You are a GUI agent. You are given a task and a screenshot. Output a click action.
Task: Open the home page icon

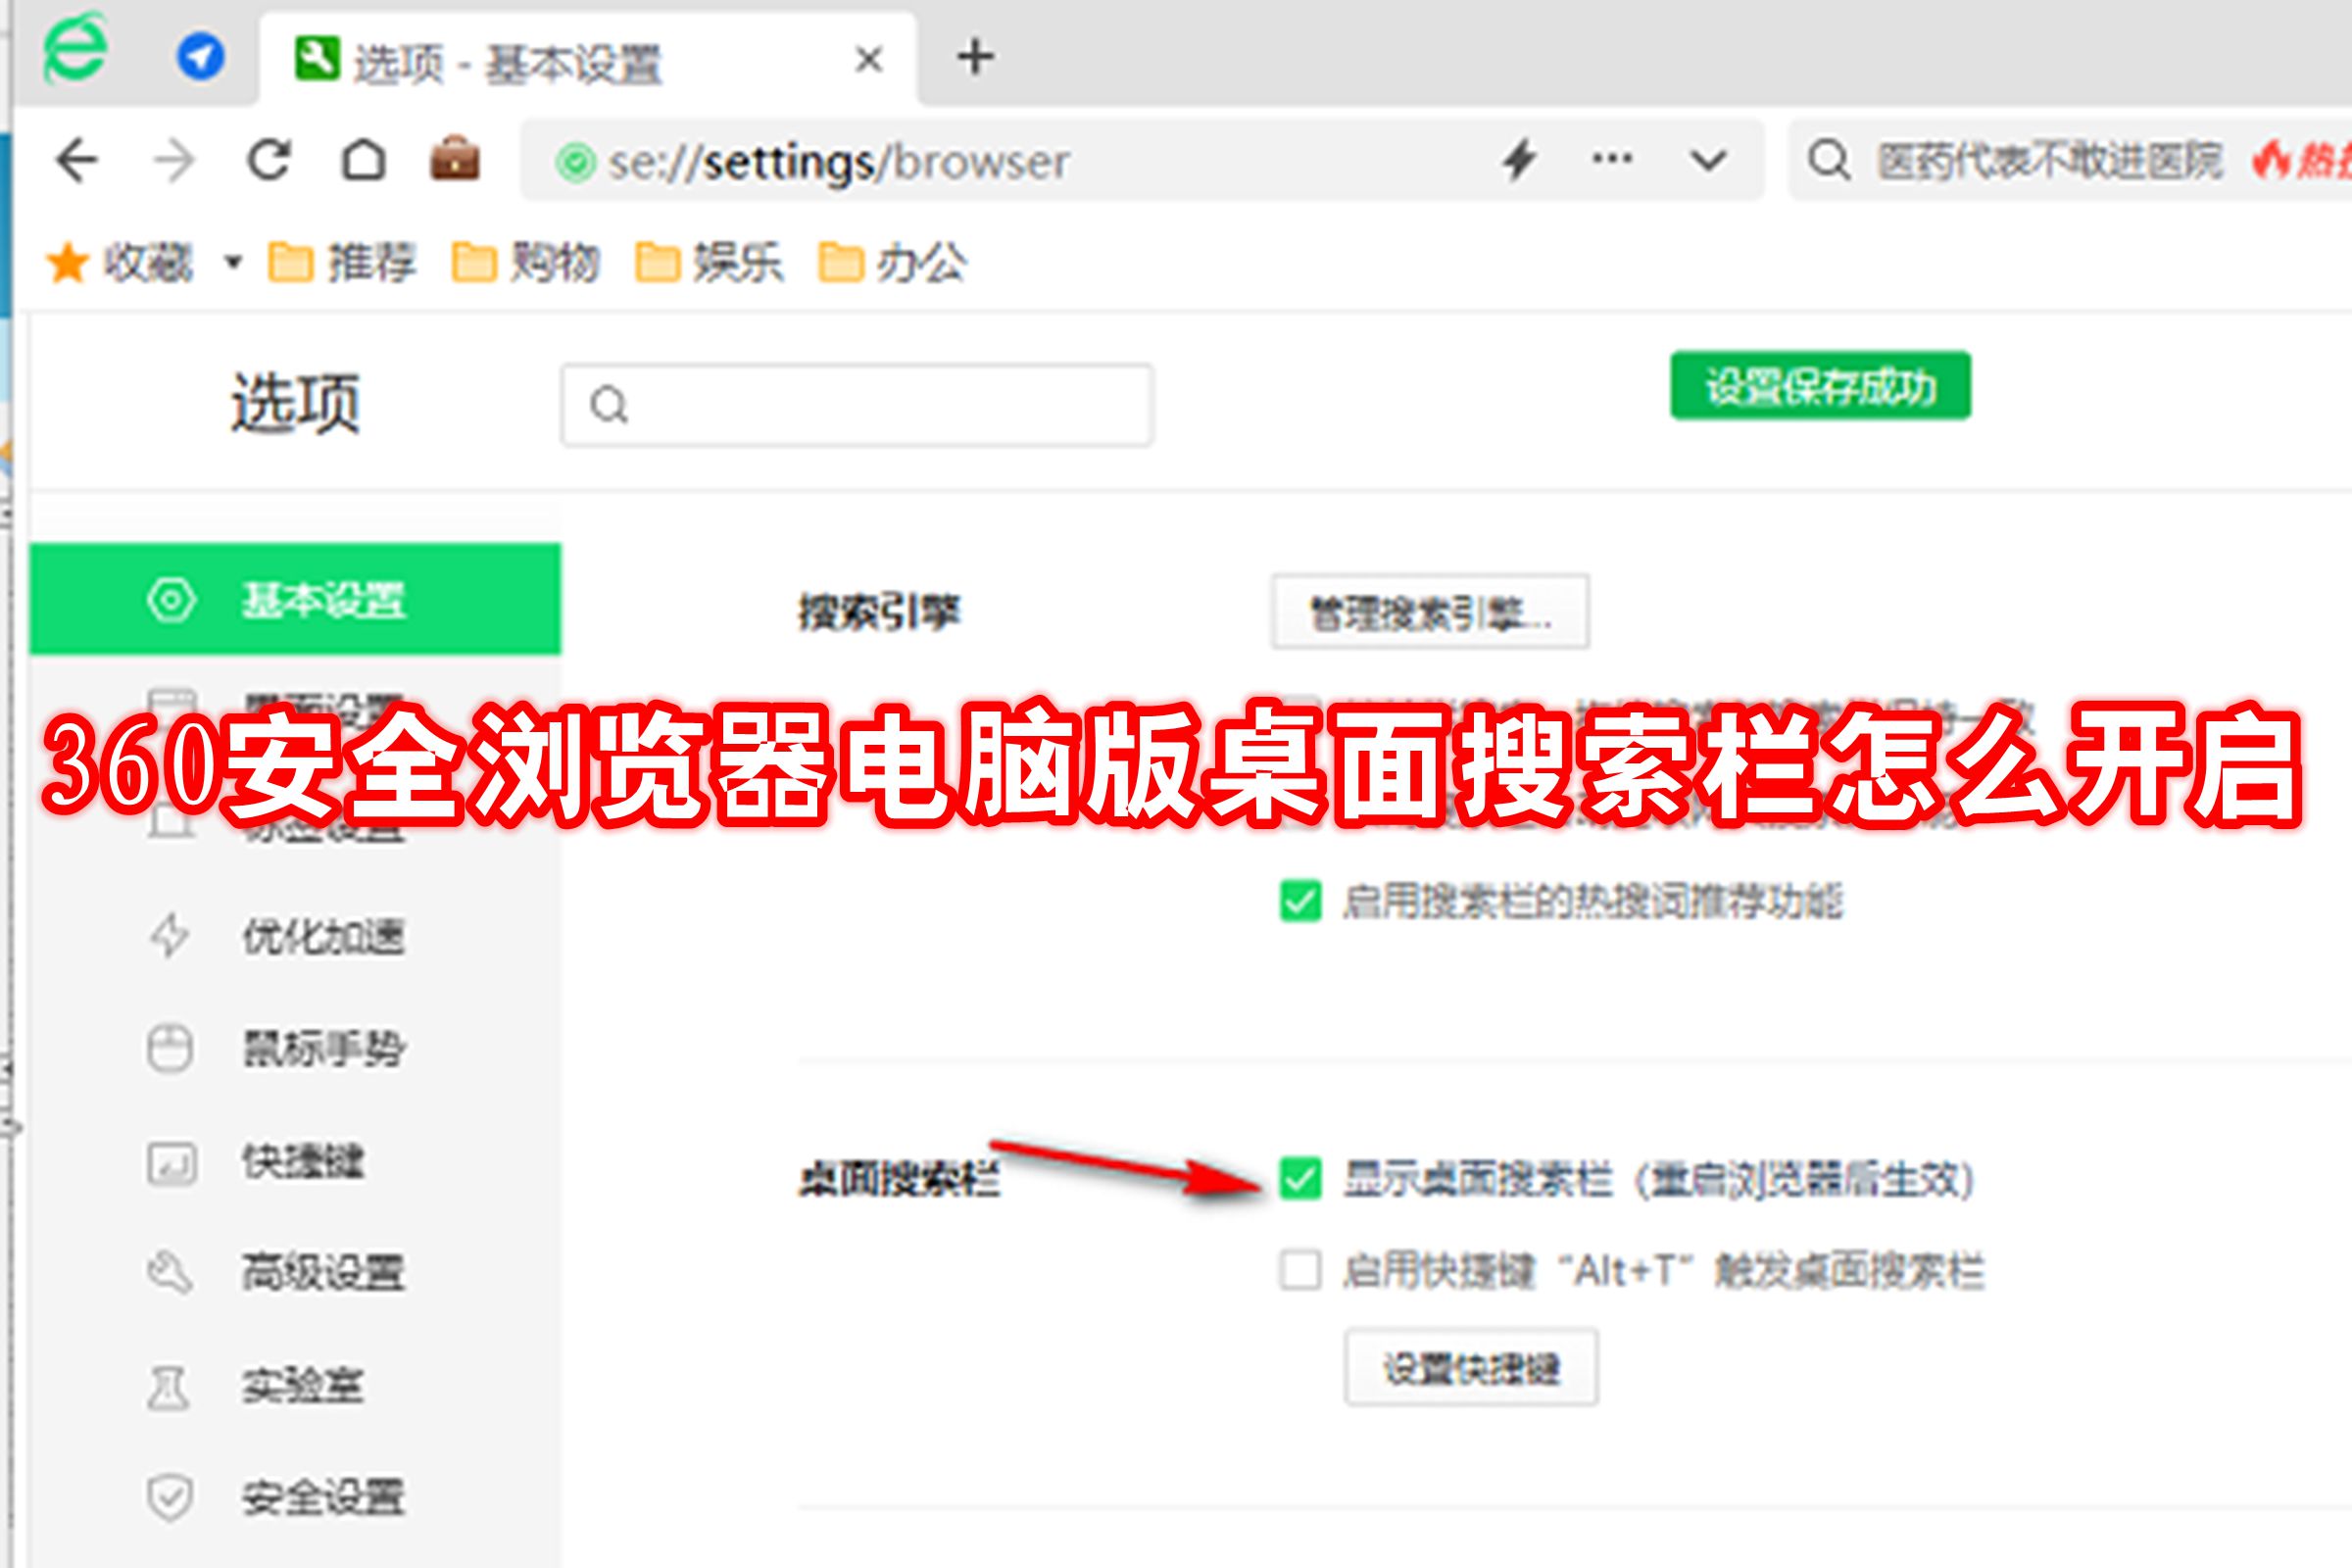click(365, 160)
